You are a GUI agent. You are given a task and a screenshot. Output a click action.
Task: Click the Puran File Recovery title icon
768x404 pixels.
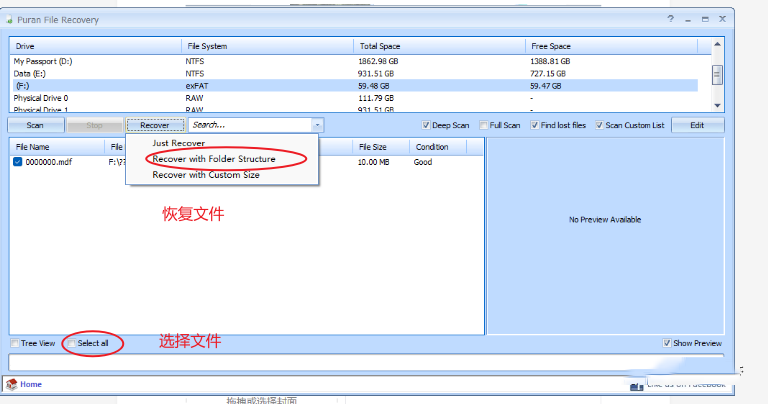tap(9, 20)
